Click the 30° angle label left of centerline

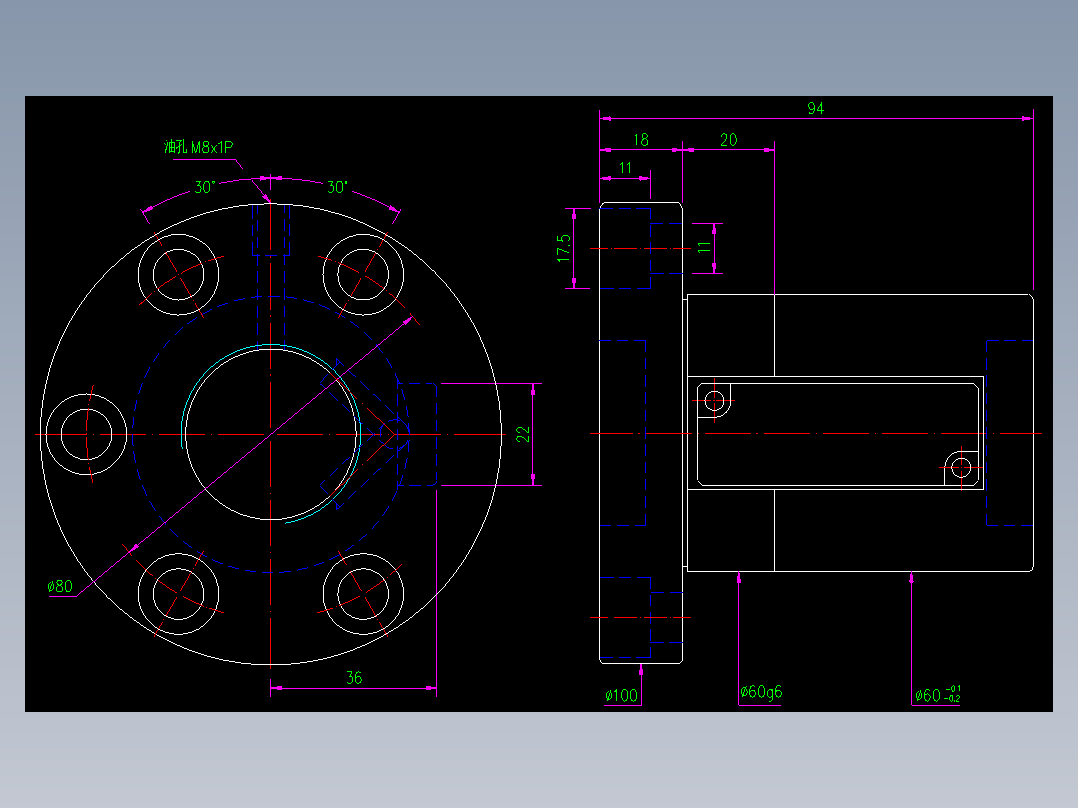point(205,187)
